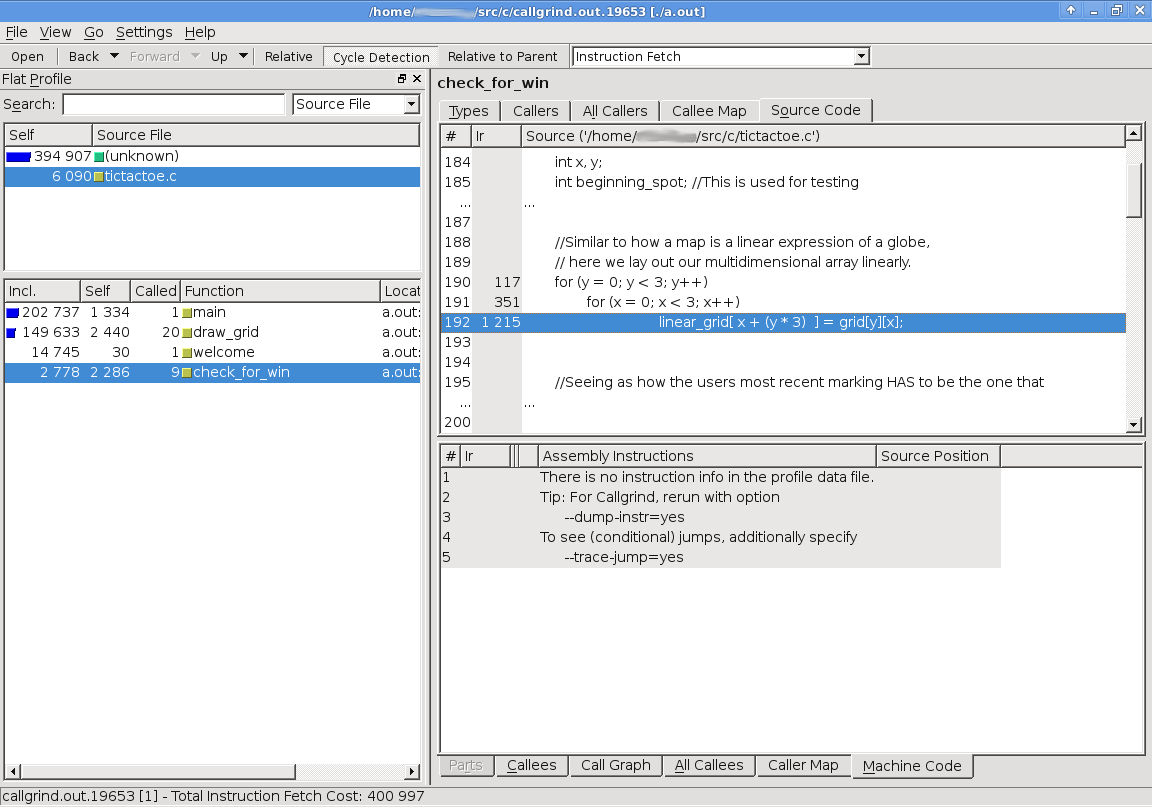This screenshot has width=1152, height=807.
Task: Click the Forward toolbar button
Action: tap(154, 57)
